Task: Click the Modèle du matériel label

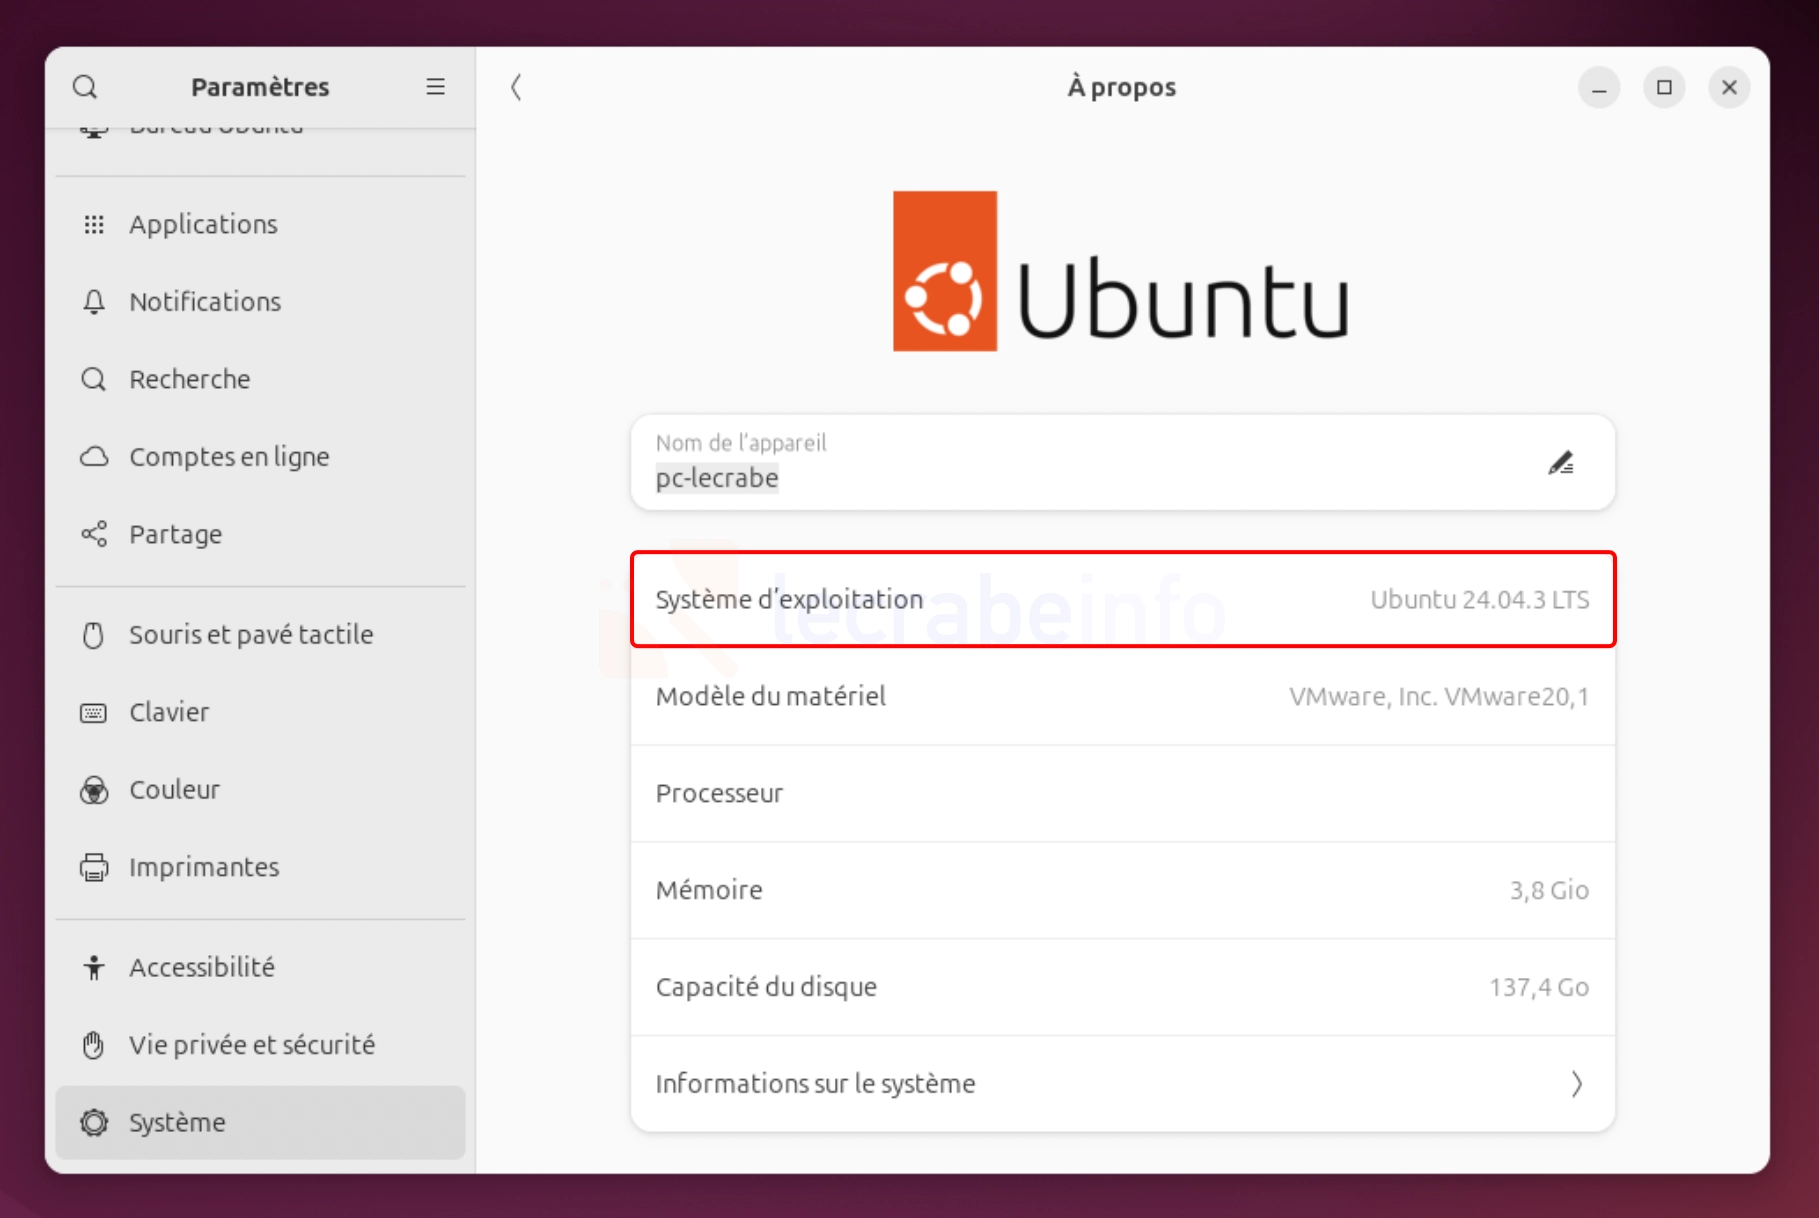Action: (771, 696)
